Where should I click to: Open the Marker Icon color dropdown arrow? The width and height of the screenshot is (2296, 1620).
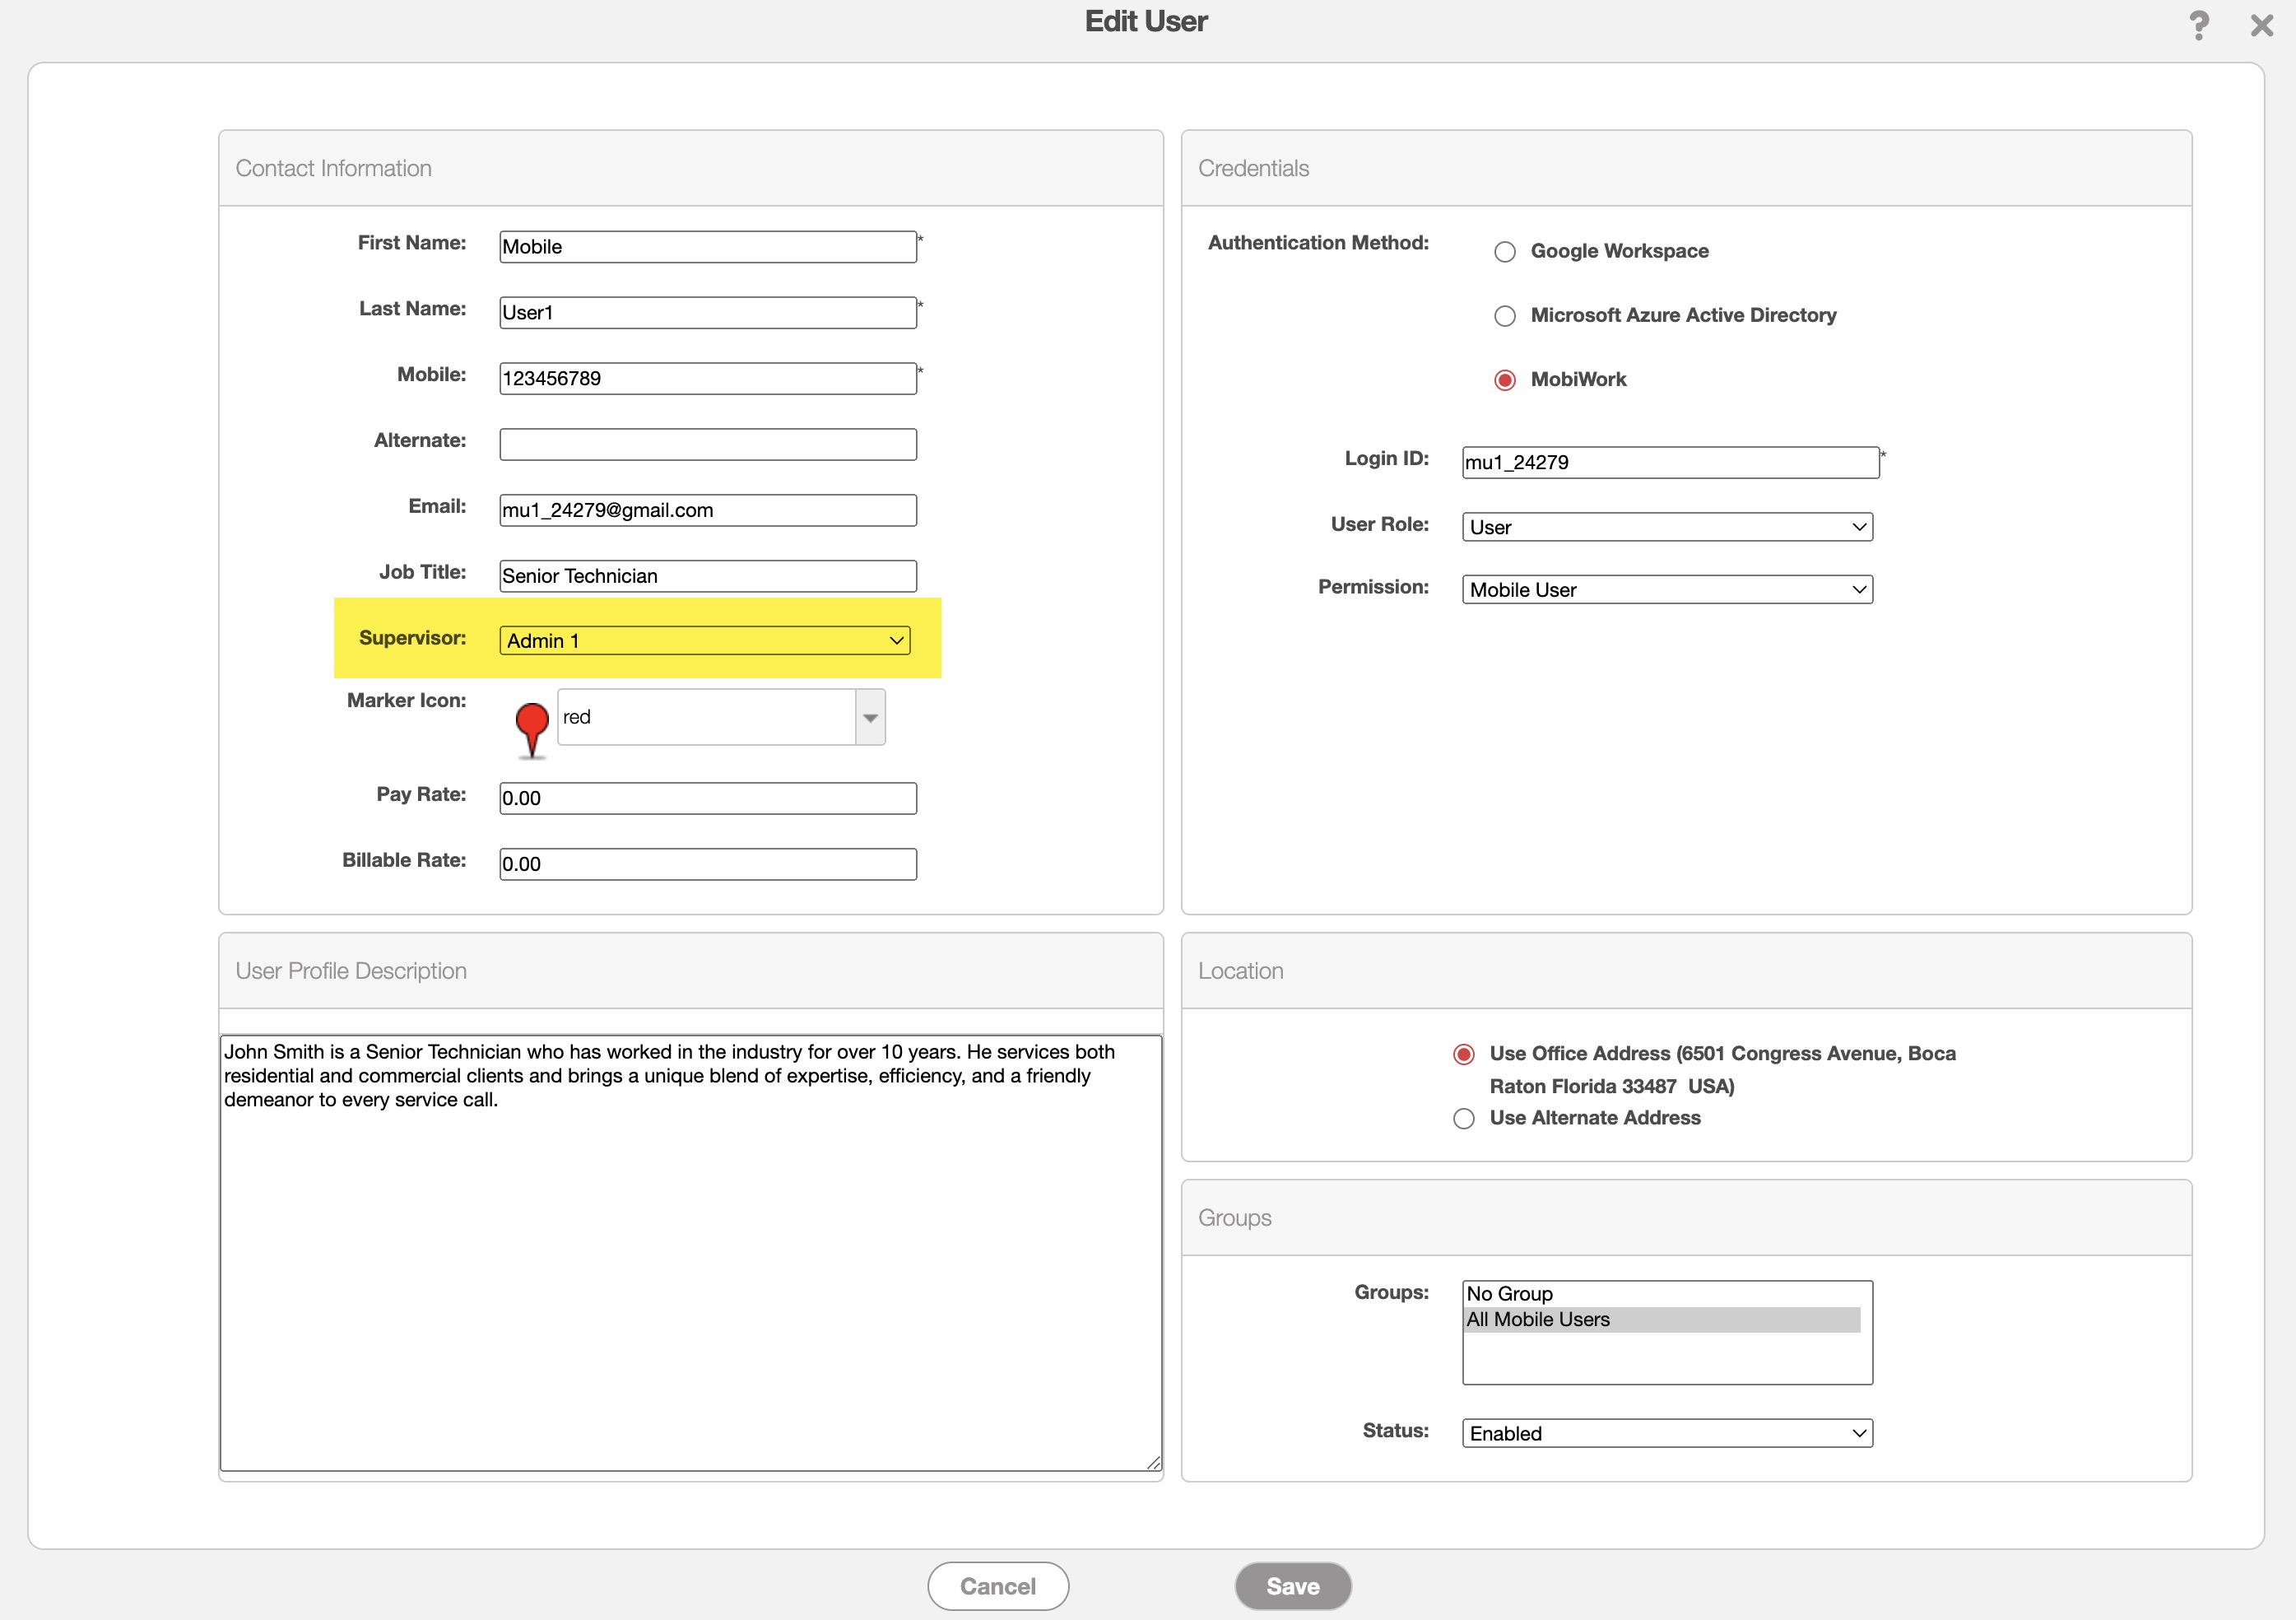[x=870, y=717]
